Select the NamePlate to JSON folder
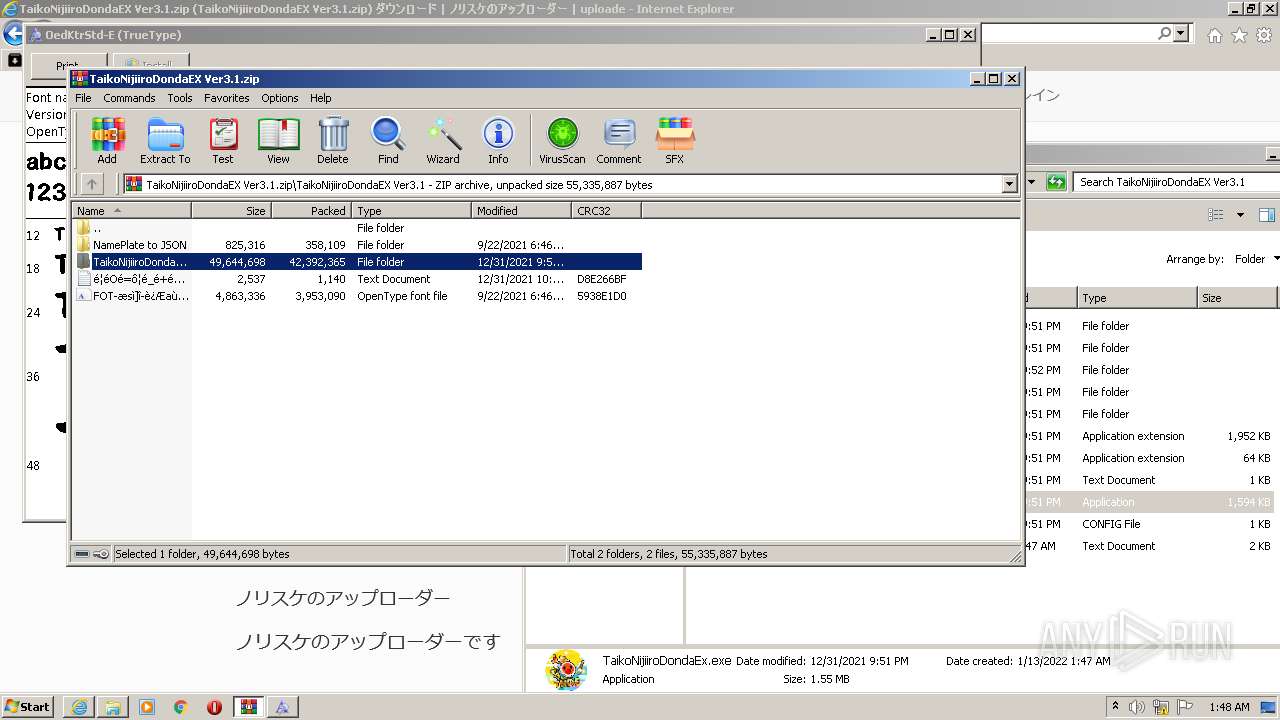The image size is (1280, 720). click(x=357, y=245)
